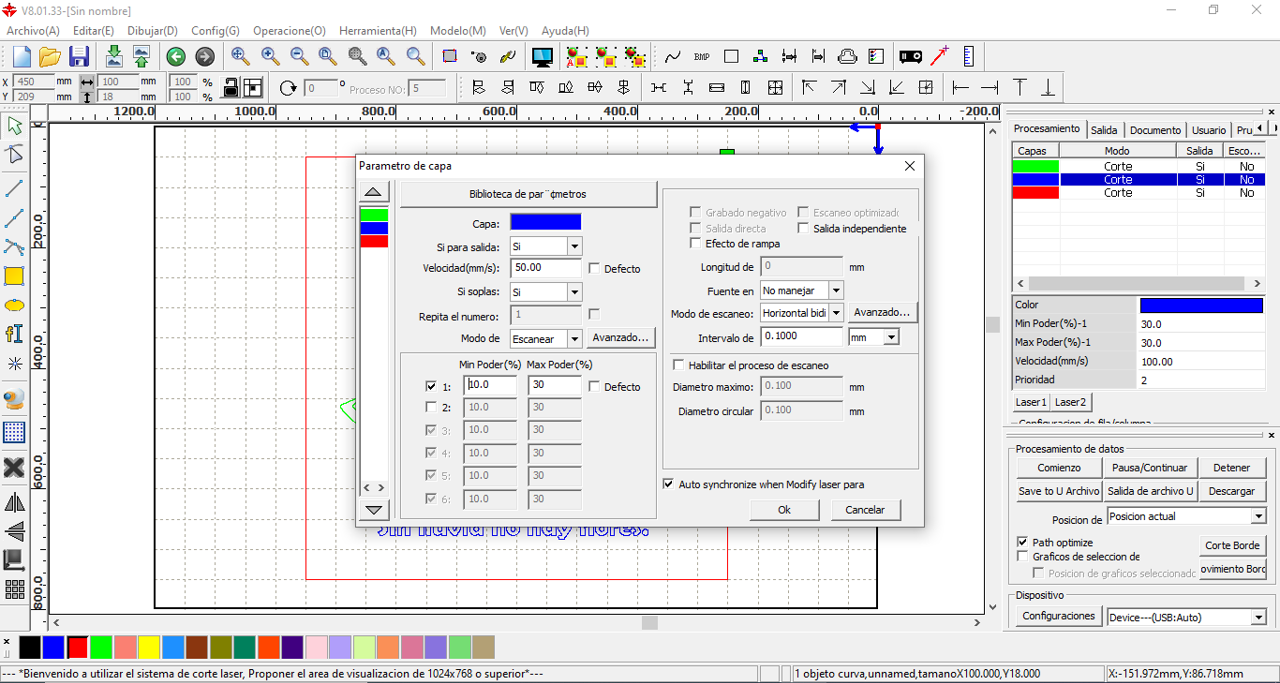Select green layer in dialog layer list
The height and width of the screenshot is (683, 1280).
click(374, 215)
